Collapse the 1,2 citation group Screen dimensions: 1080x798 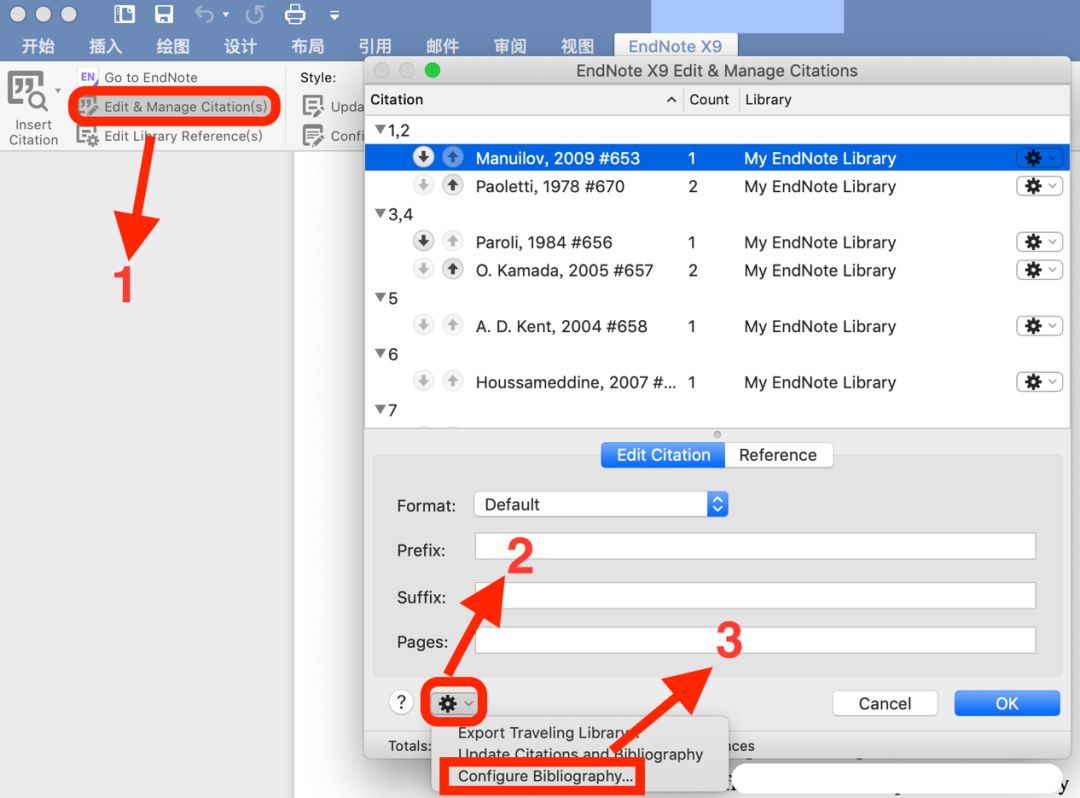pos(380,129)
